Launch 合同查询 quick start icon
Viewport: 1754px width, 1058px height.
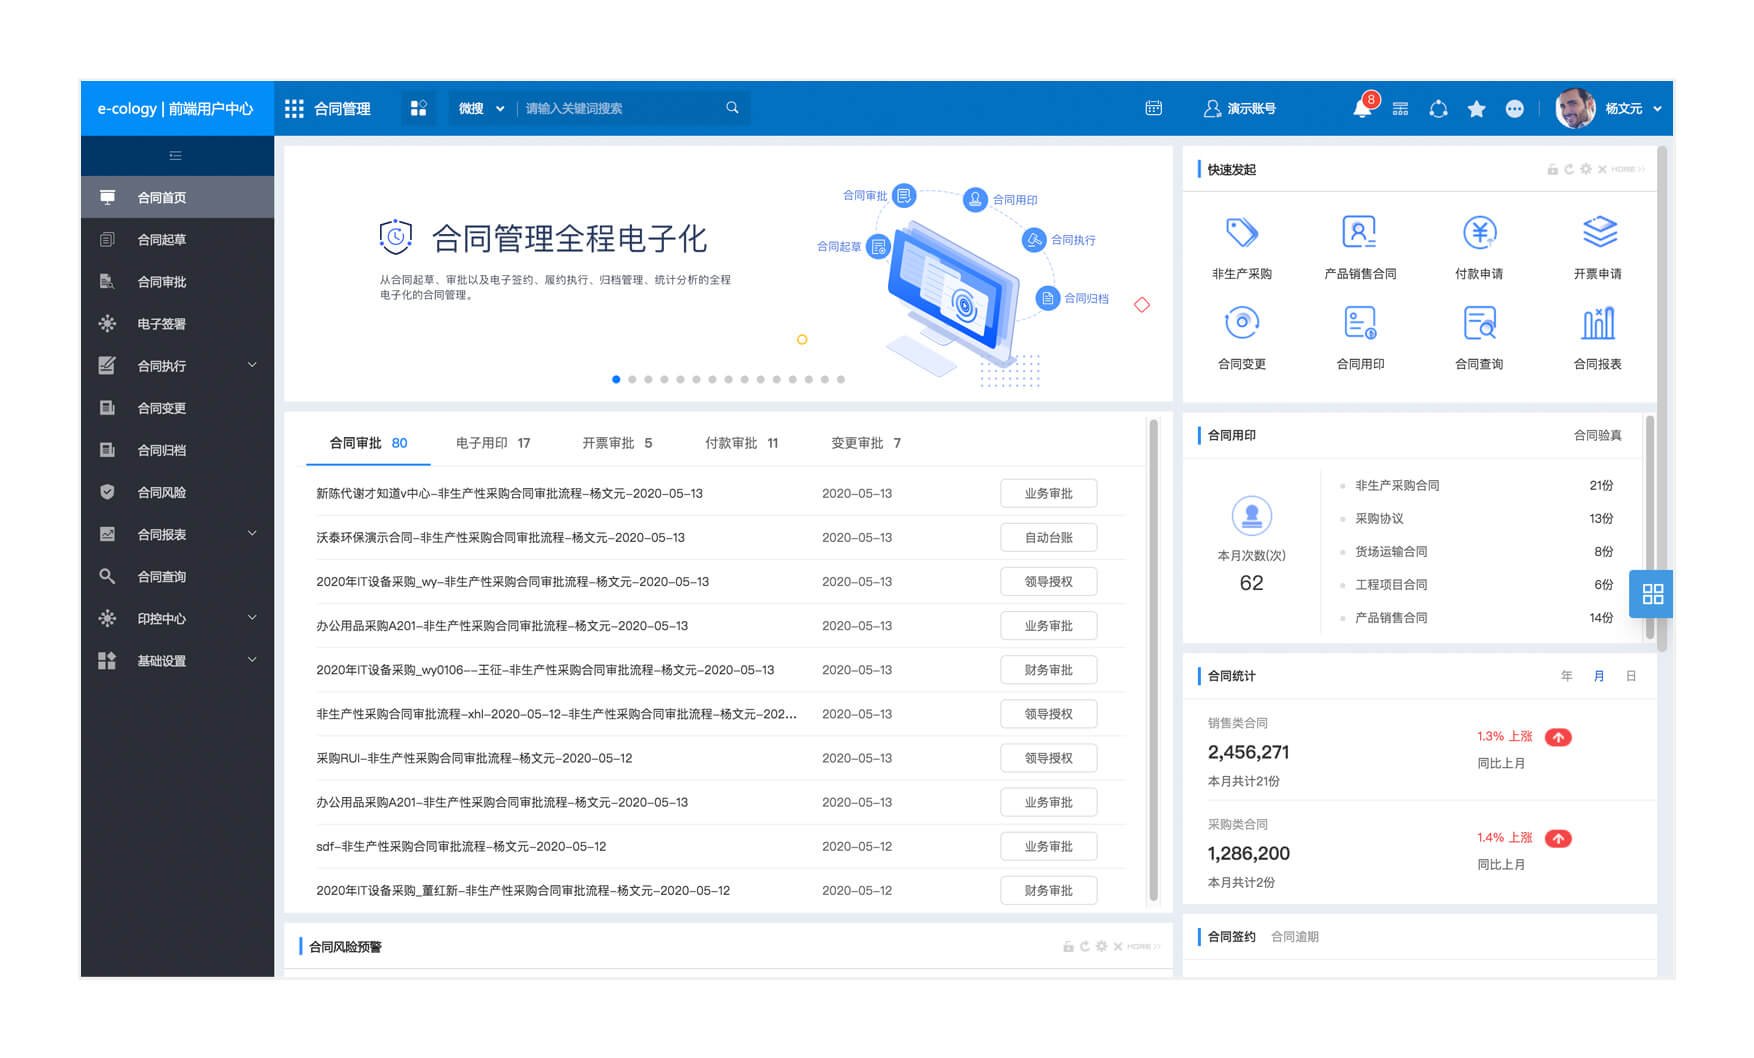[x=1479, y=323]
